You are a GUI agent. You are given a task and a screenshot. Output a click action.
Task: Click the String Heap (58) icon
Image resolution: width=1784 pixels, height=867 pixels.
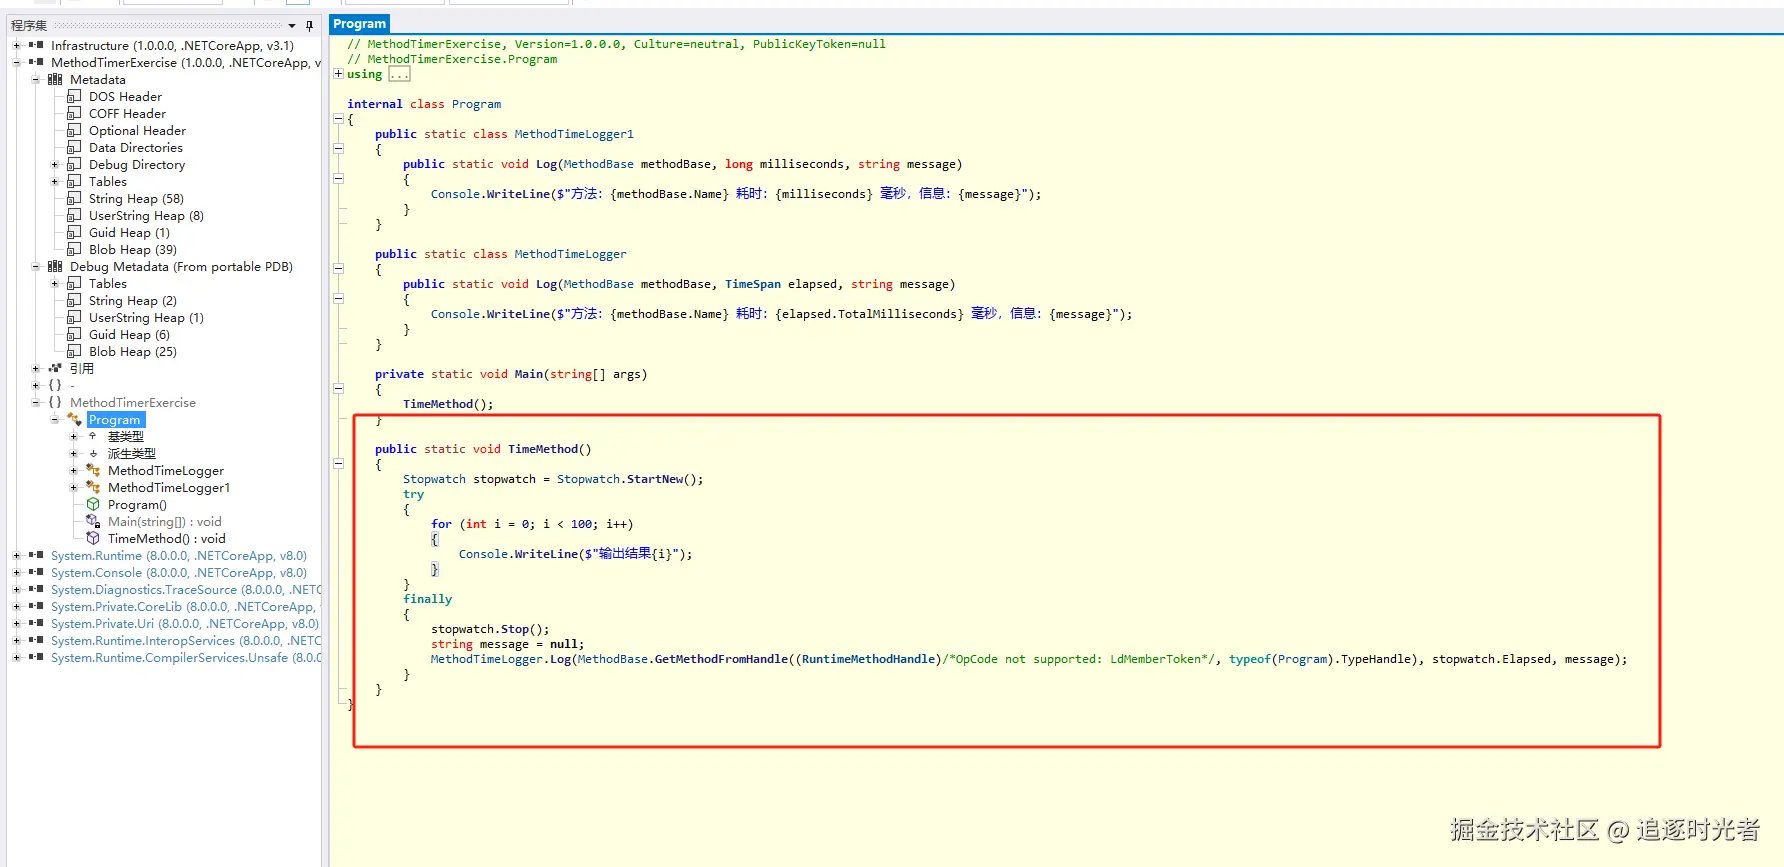tap(74, 198)
